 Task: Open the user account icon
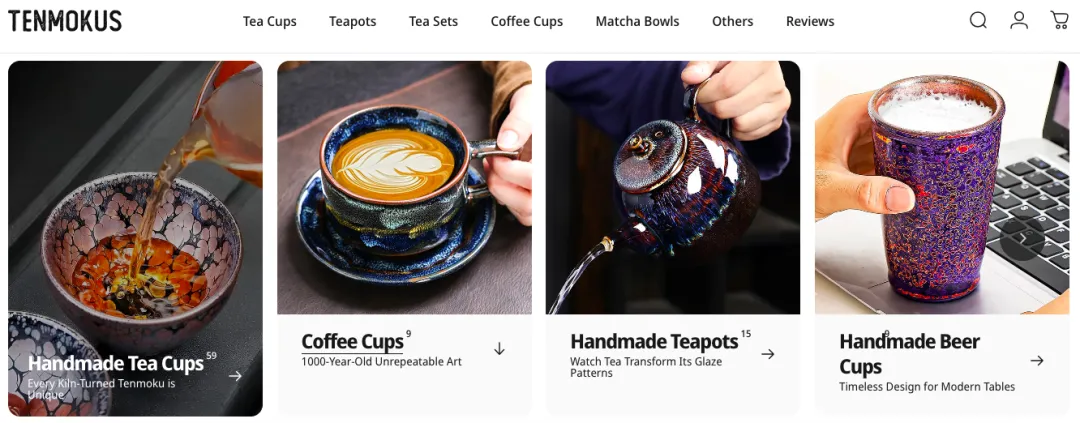1019,21
